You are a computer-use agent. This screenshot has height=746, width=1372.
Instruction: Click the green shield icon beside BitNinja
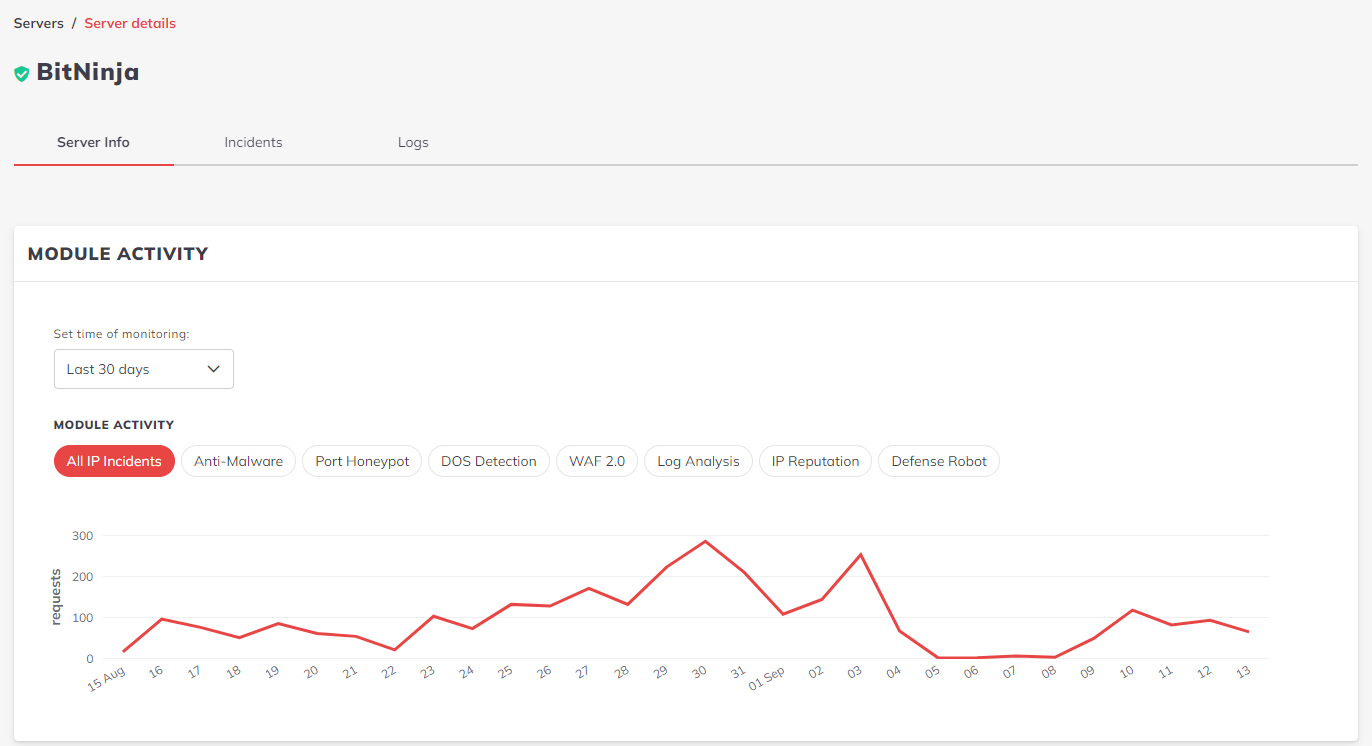(x=21, y=72)
